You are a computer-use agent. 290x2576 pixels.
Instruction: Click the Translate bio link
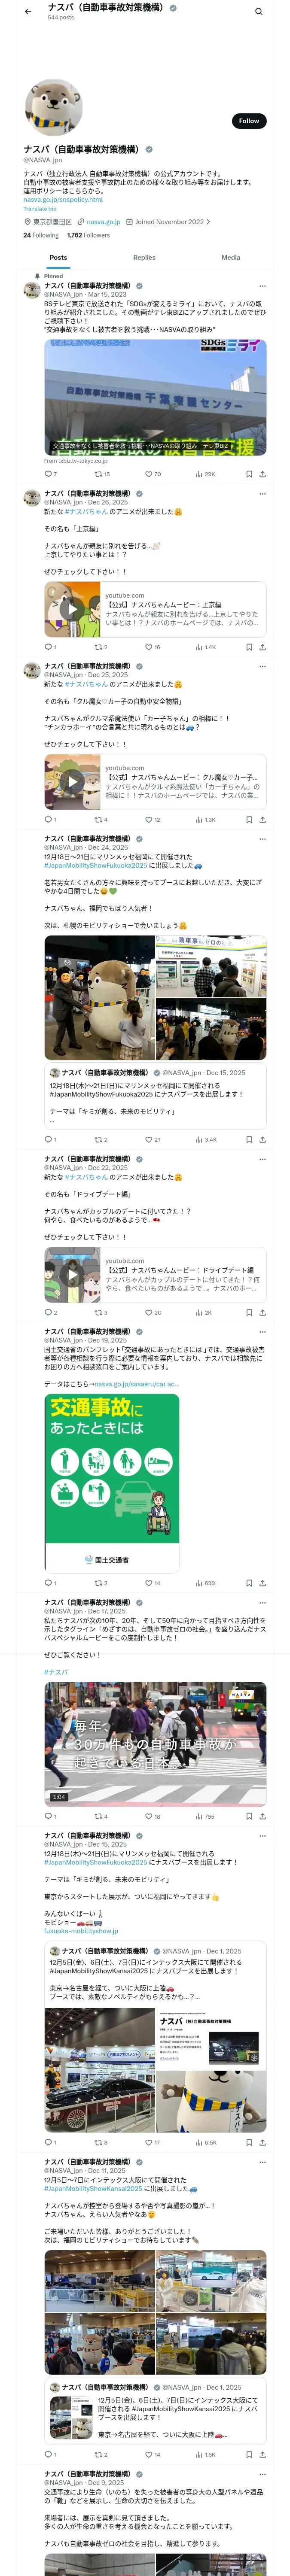(40, 209)
